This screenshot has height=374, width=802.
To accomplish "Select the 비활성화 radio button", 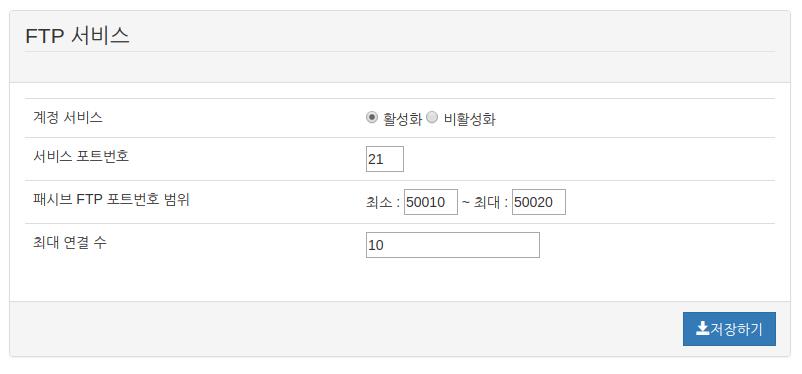I will point(432,118).
